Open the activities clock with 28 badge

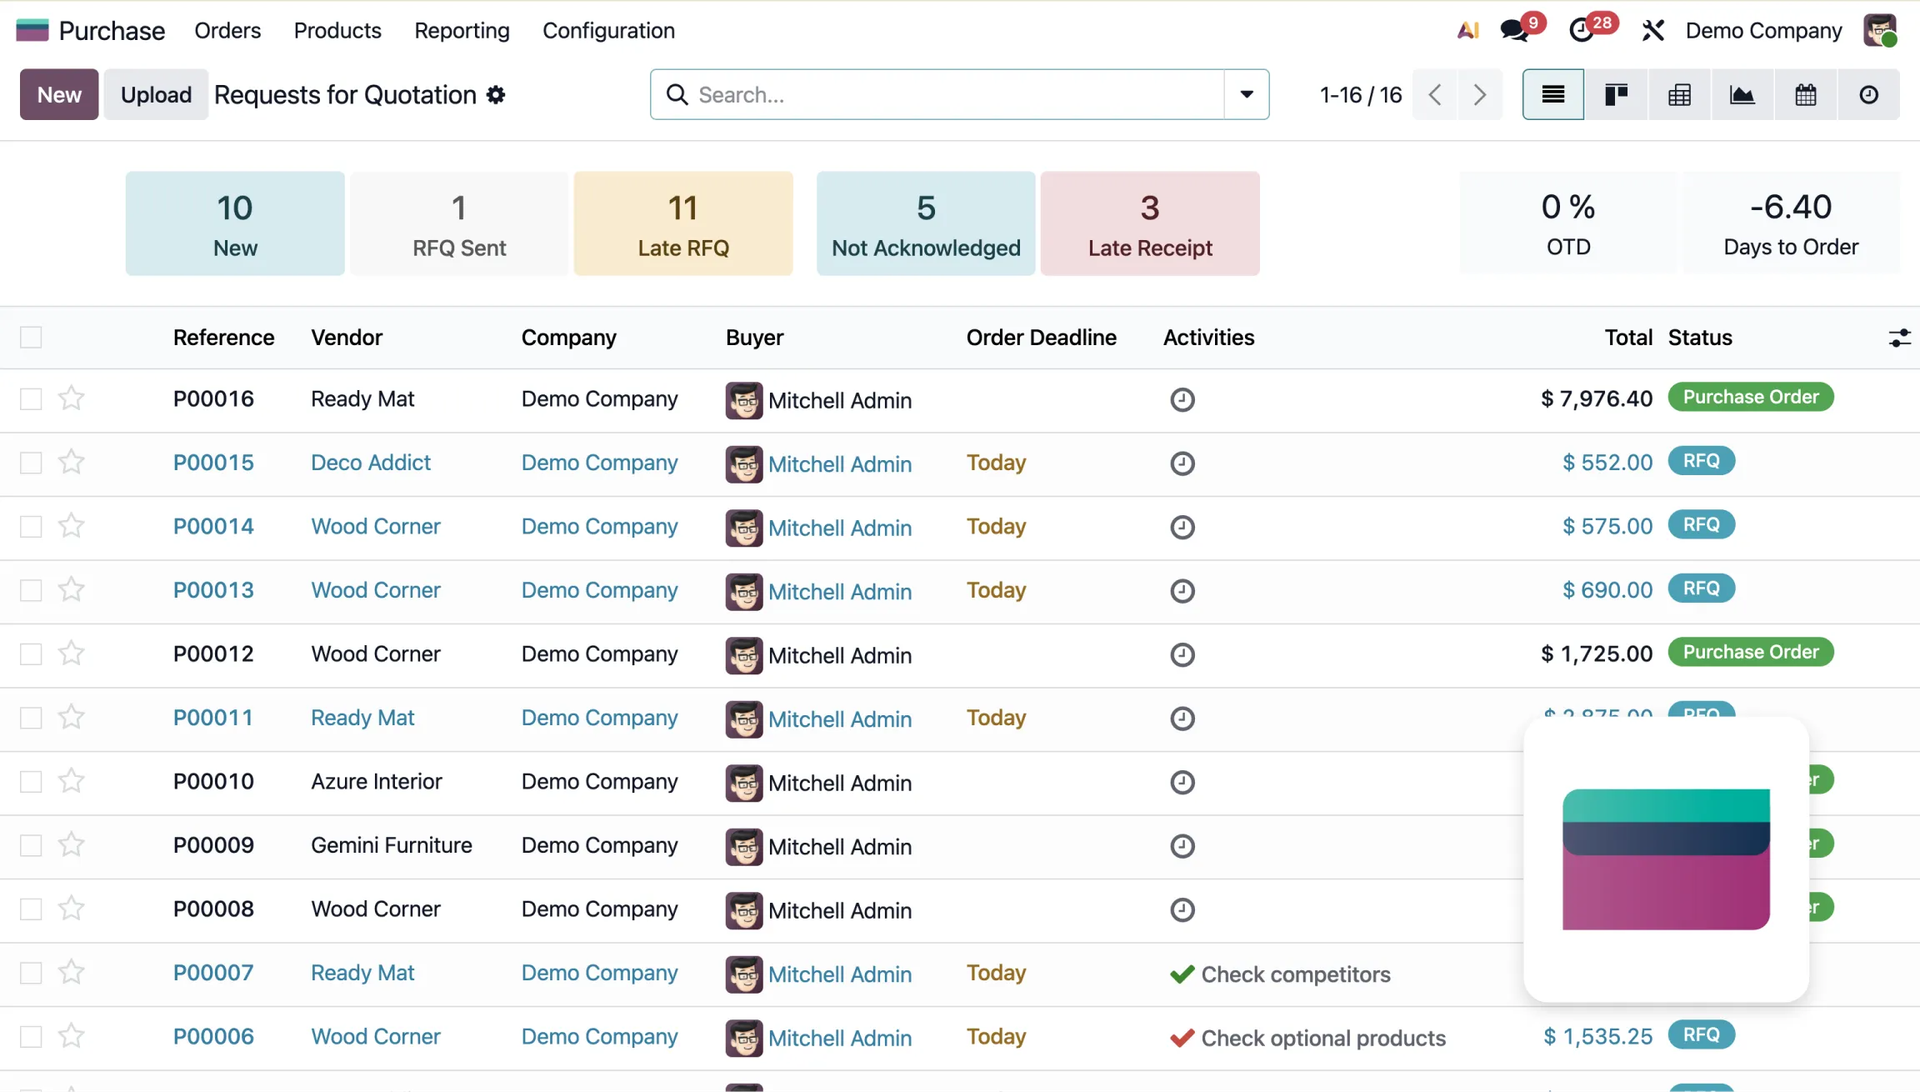[1582, 31]
